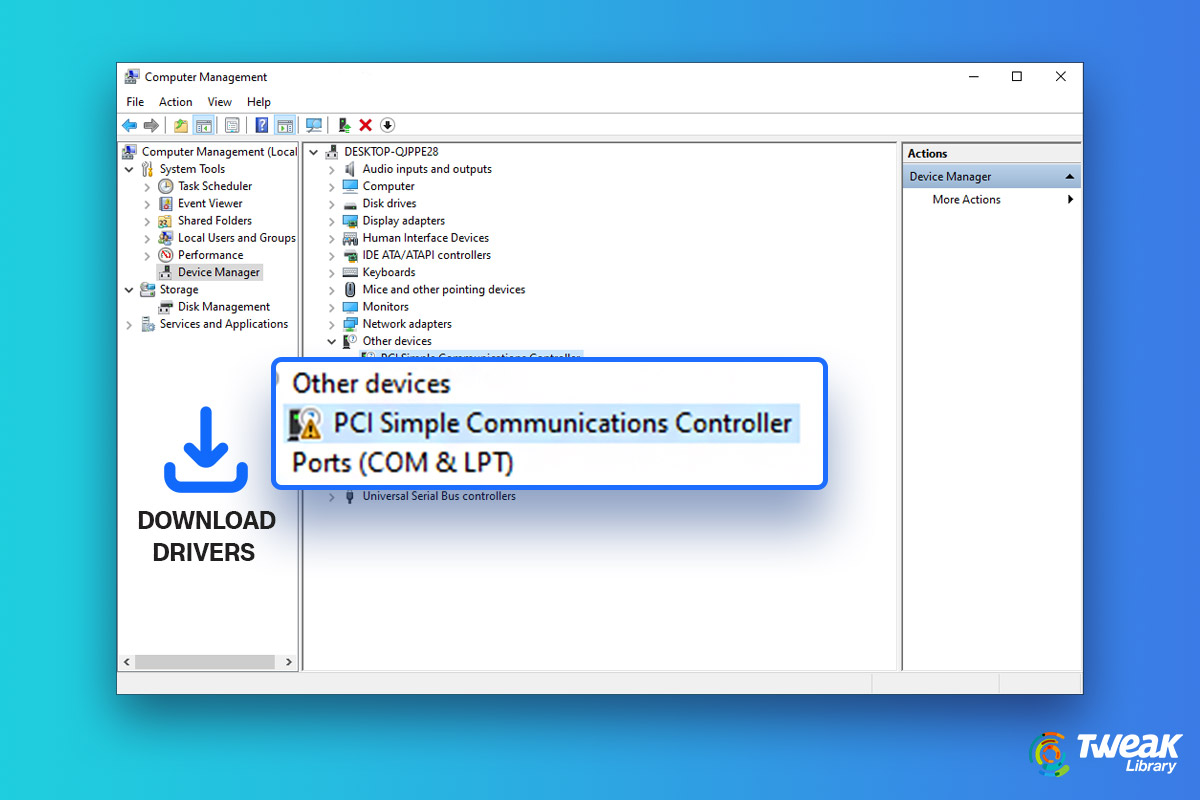This screenshot has height=800, width=1200.
Task: Click the horizontal scrollbar right arrow
Action: tap(289, 661)
